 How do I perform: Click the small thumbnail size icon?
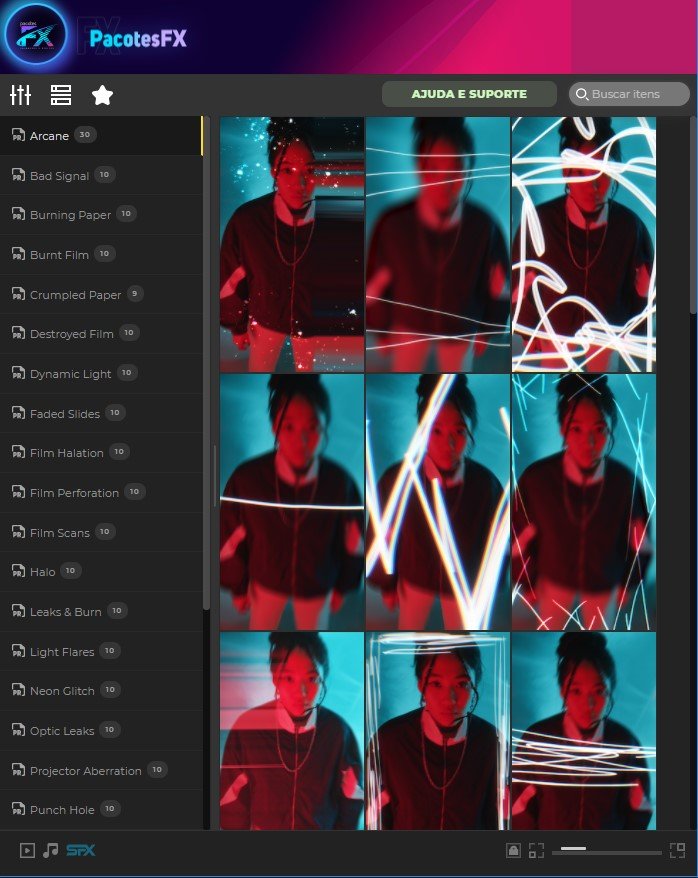pos(537,850)
